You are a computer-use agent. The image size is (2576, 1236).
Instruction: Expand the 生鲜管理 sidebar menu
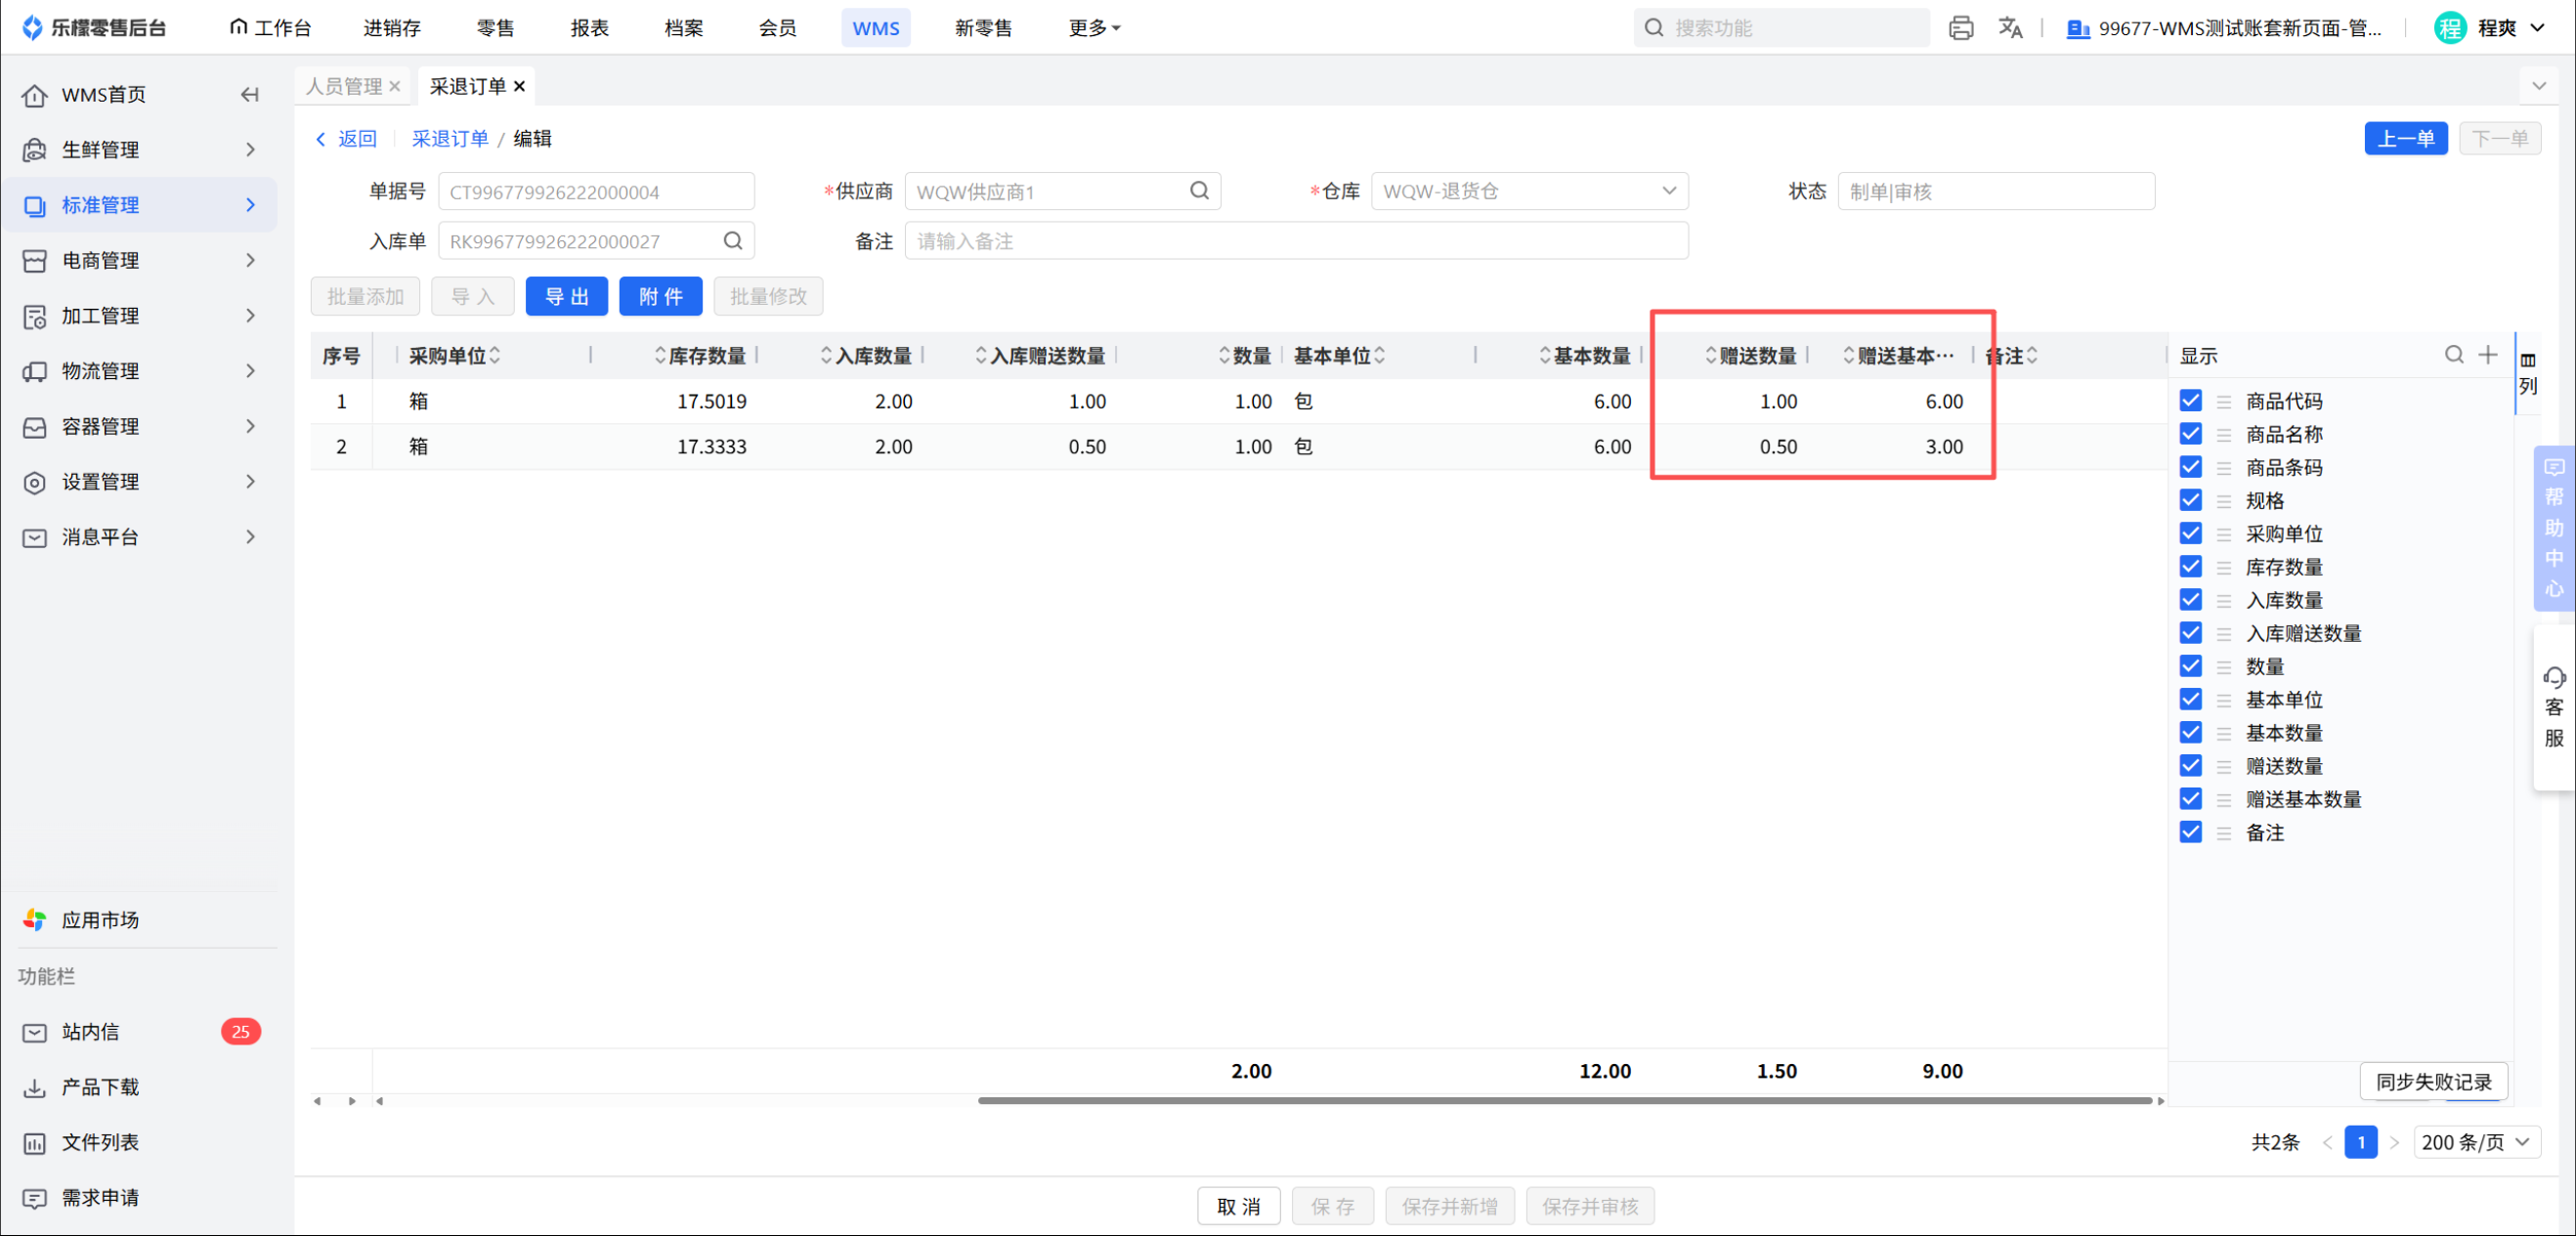tap(139, 150)
